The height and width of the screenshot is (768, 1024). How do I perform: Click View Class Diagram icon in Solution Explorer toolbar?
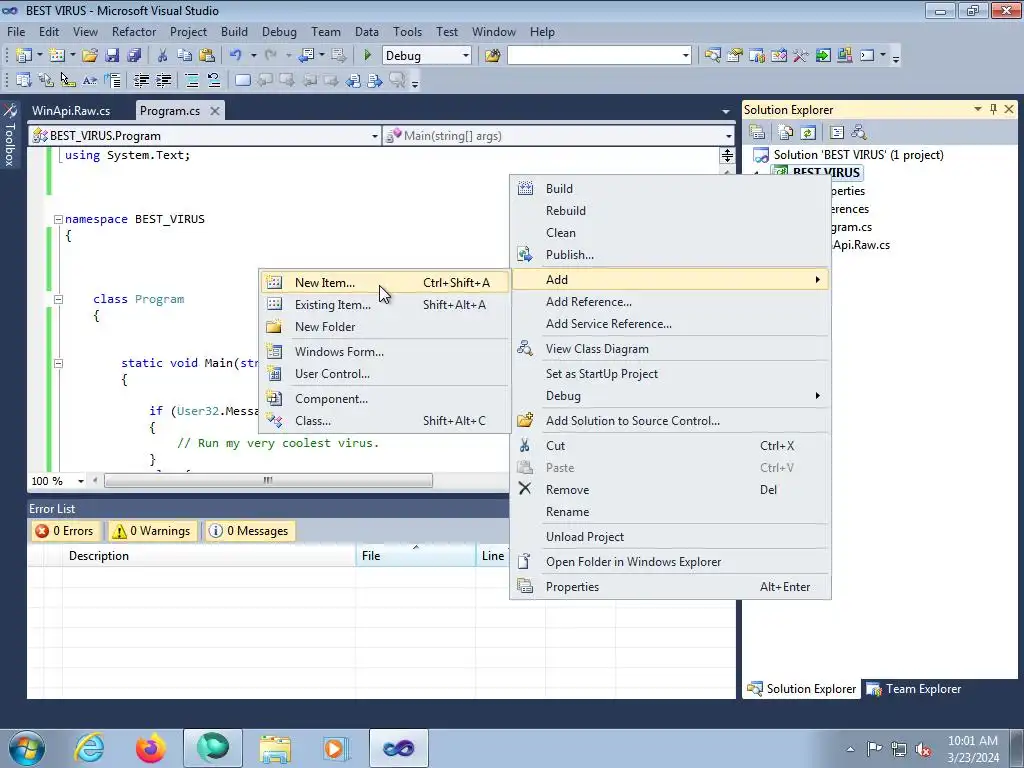click(x=859, y=132)
